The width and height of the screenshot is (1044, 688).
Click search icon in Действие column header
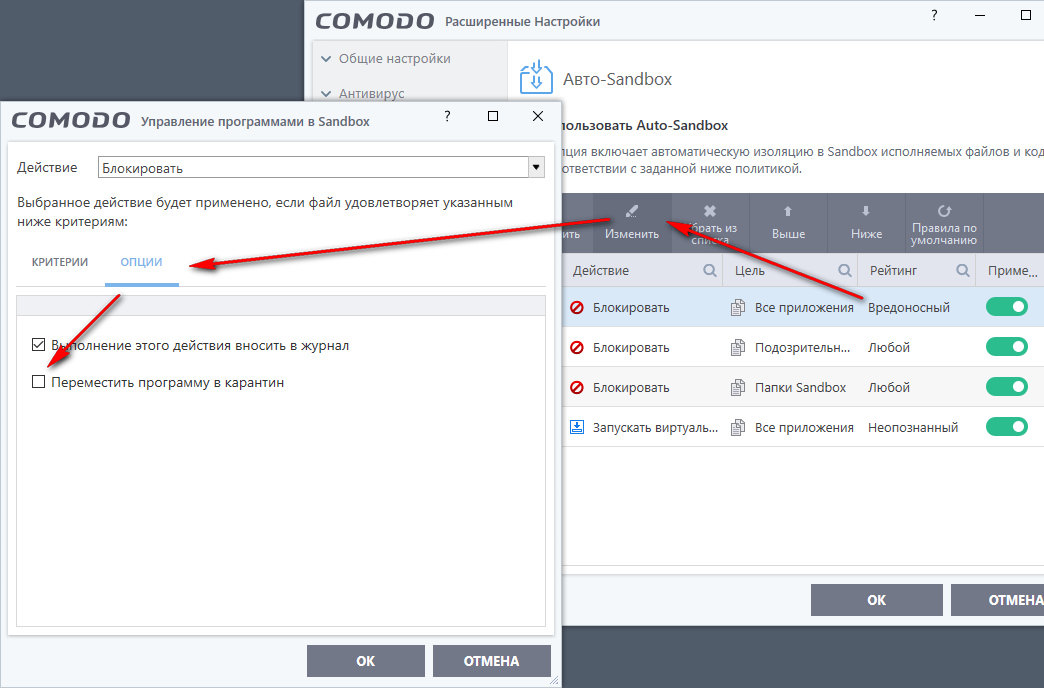[710, 270]
